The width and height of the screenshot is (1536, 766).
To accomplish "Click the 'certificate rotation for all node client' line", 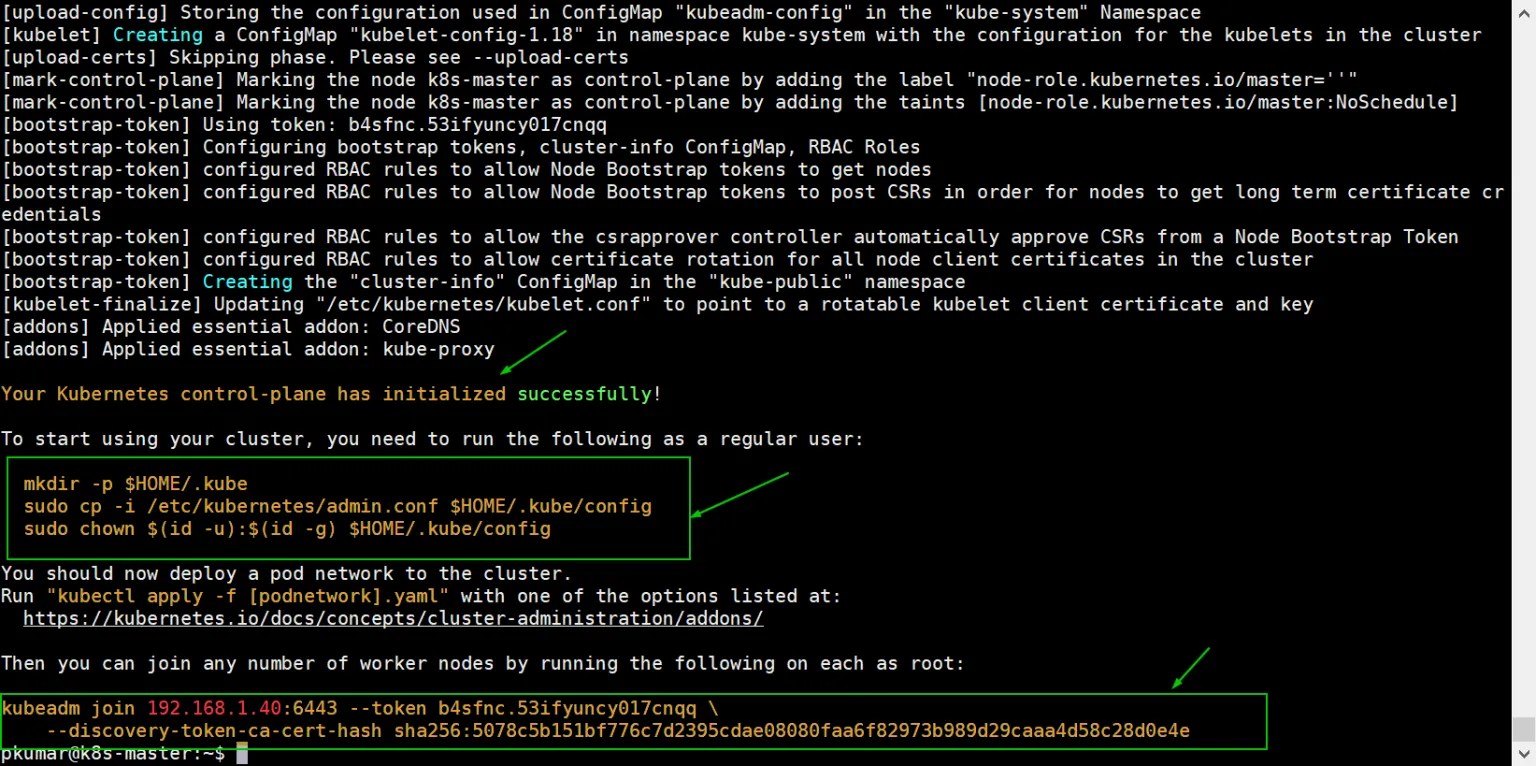I will pos(657,259).
